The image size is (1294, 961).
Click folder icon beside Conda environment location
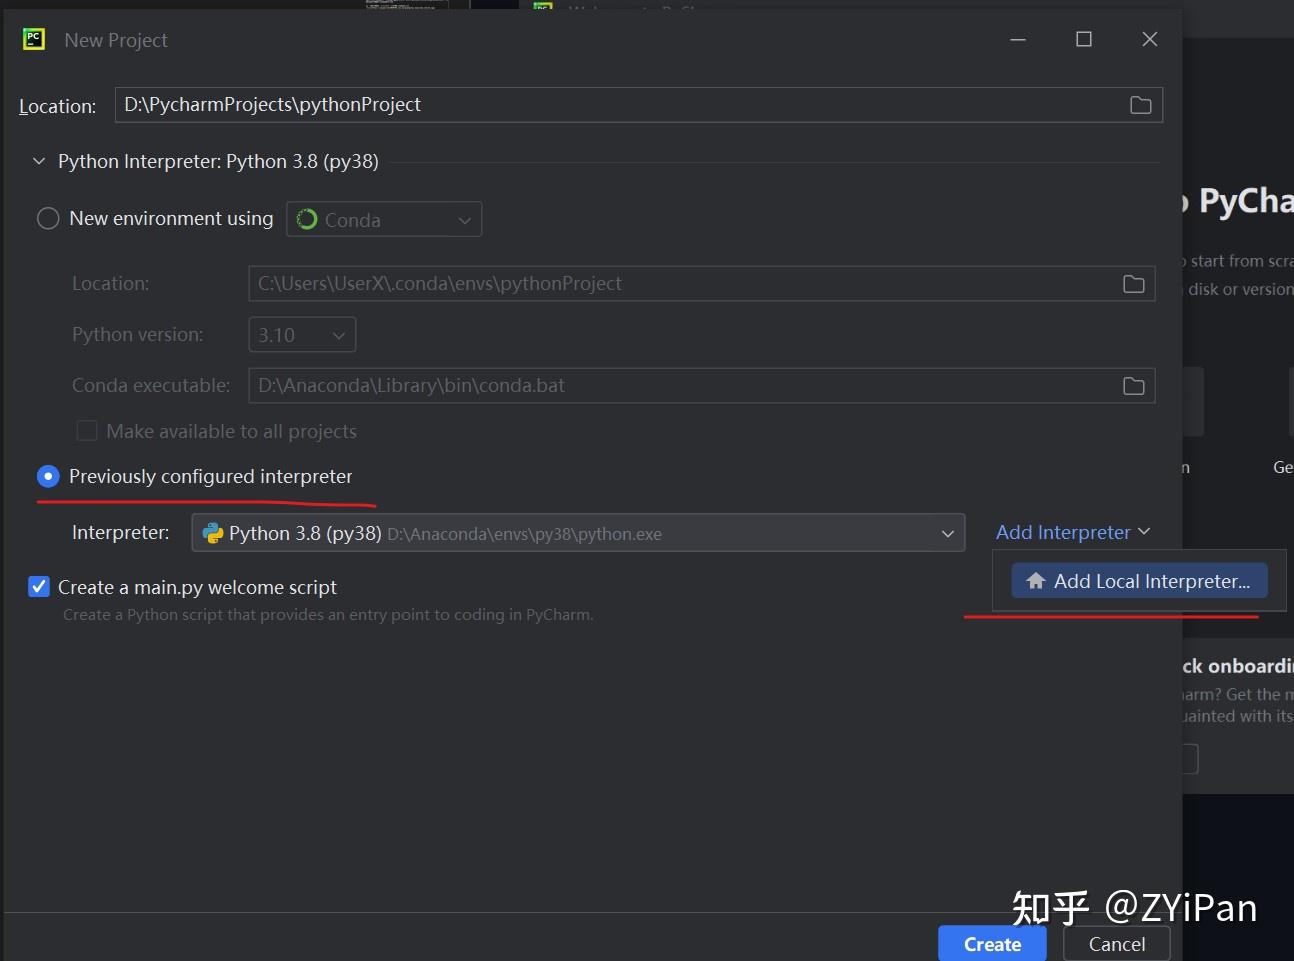1133,283
